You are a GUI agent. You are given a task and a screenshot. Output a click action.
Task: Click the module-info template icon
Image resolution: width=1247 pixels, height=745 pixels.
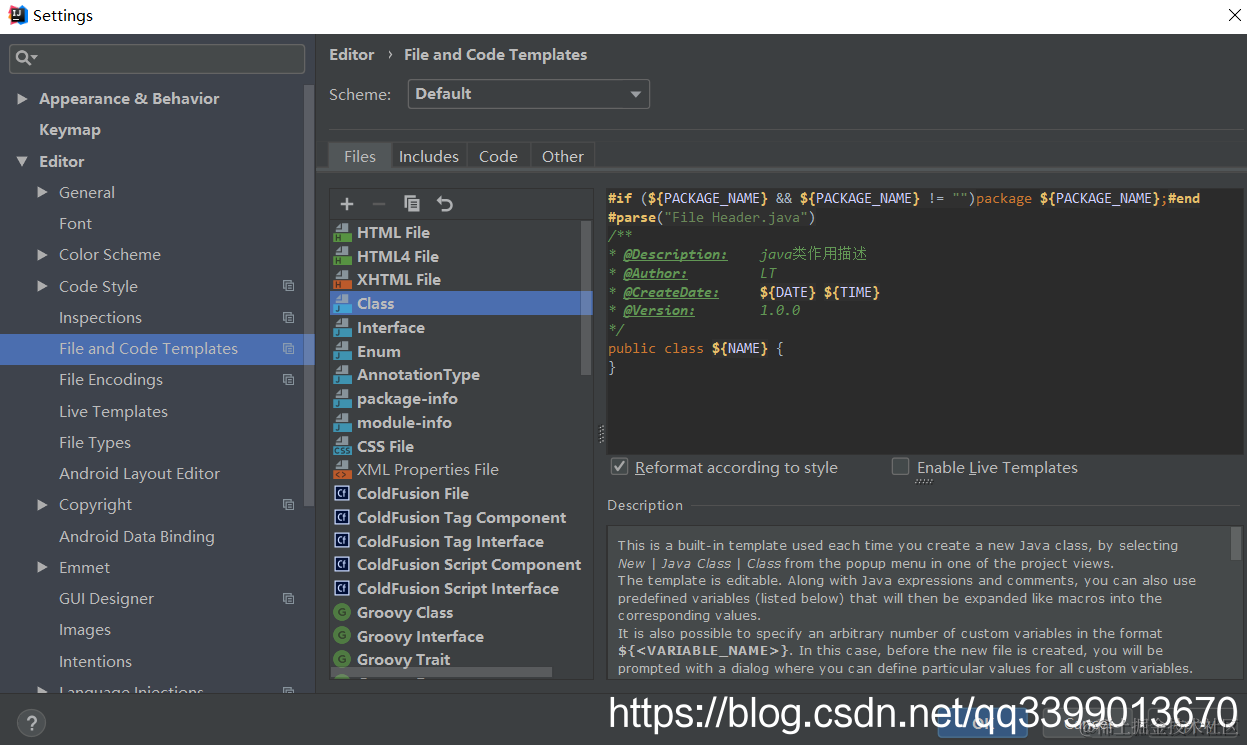342,423
